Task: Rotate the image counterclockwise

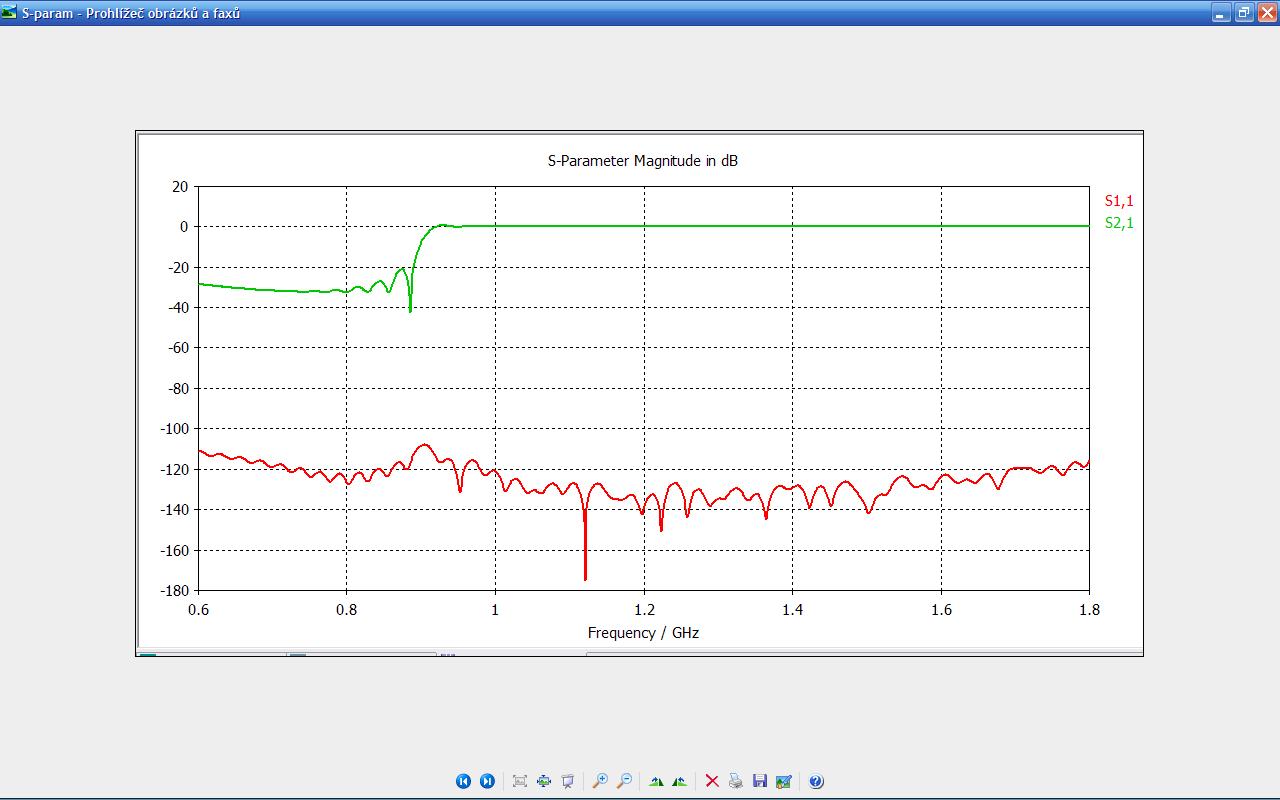Action: coord(680,781)
